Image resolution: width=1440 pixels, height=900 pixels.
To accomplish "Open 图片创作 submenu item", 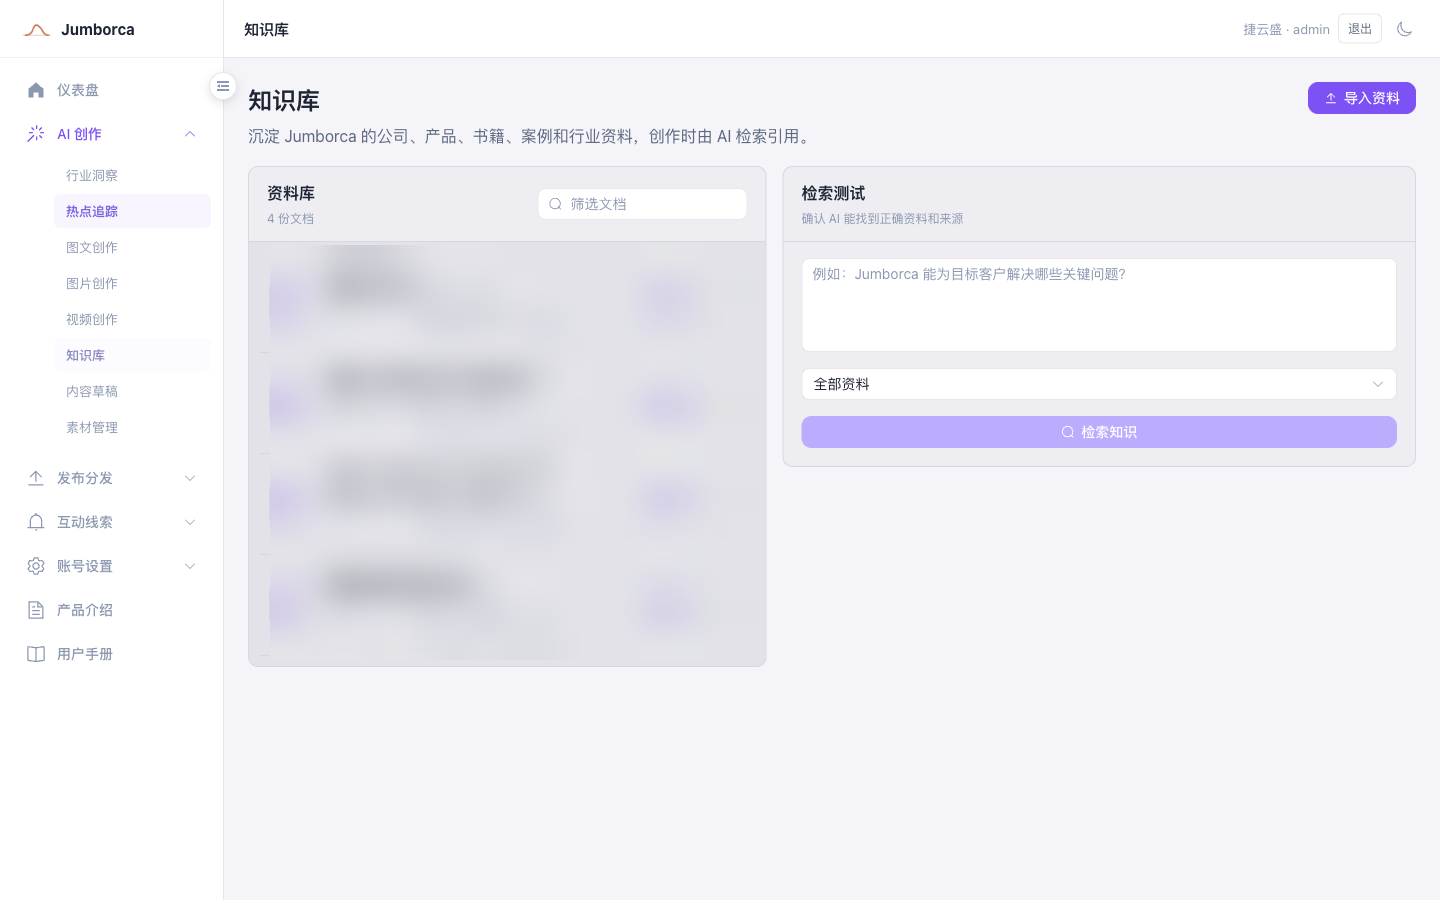I will click(132, 283).
